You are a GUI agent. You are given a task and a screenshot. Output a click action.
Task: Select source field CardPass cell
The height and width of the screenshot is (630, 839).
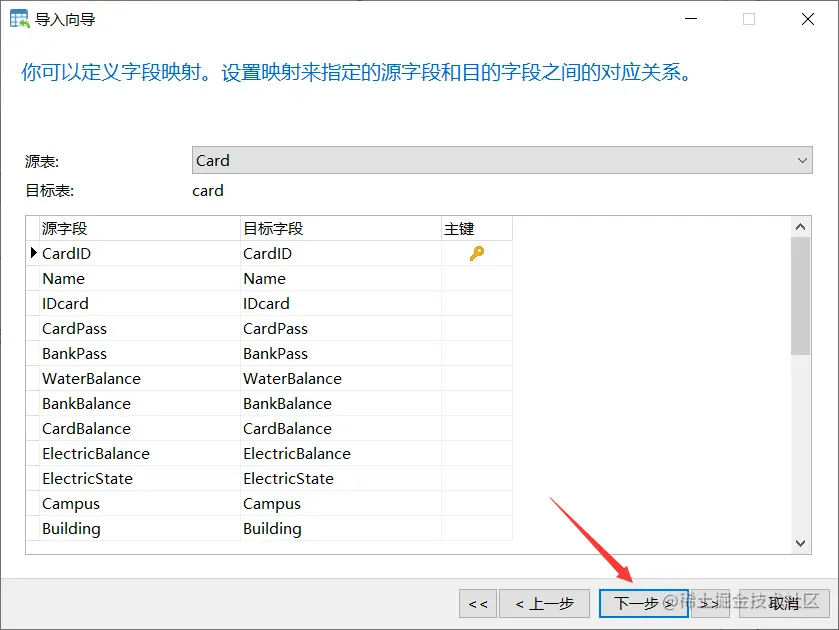140,329
